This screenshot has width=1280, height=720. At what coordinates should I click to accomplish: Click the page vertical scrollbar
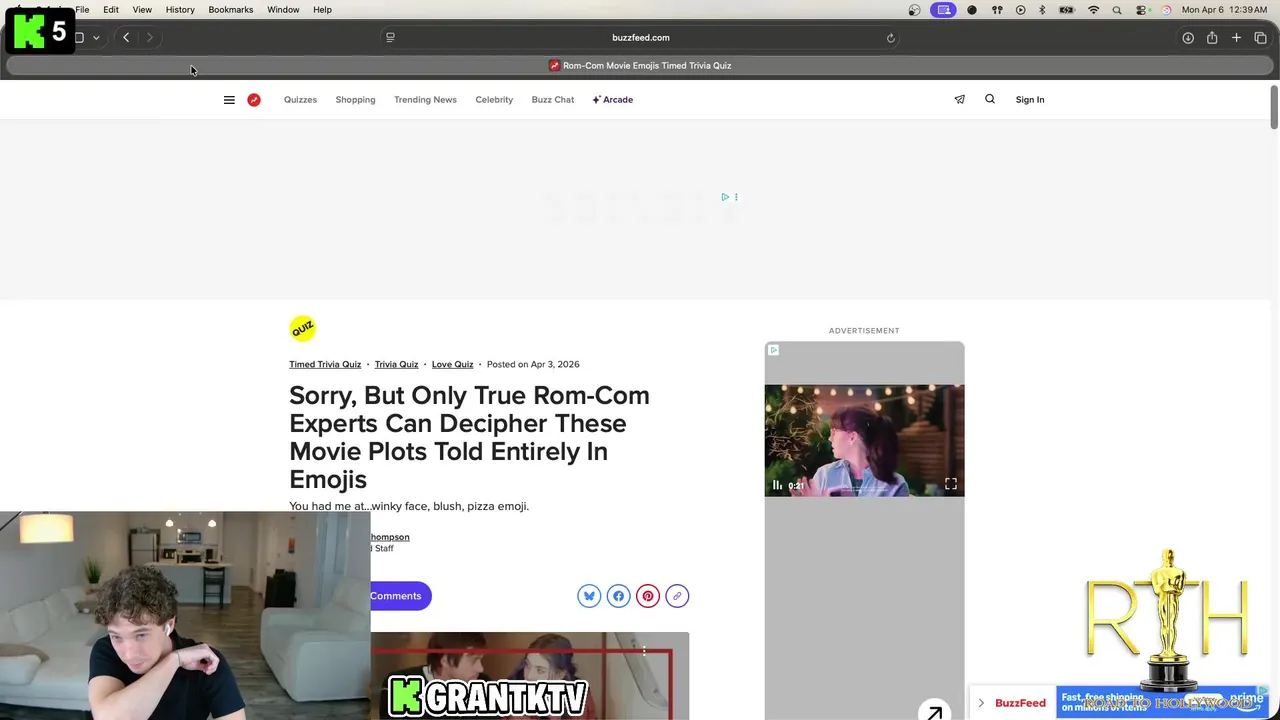coord(1274,107)
